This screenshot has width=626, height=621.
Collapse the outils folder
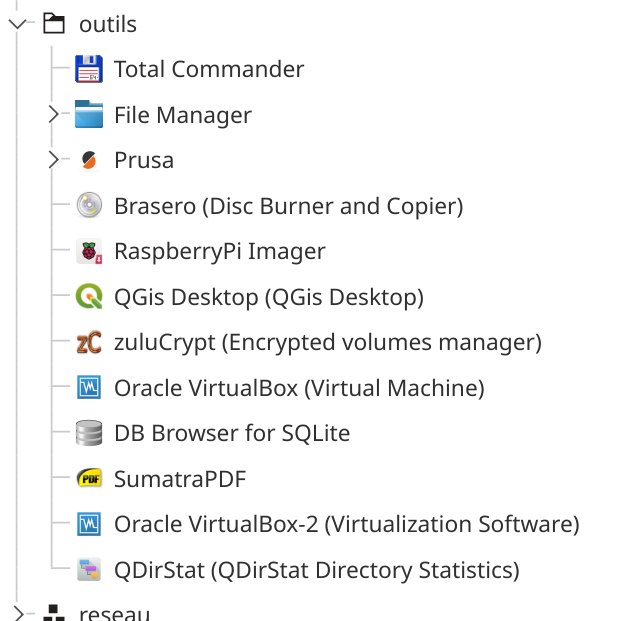click(x=17, y=24)
